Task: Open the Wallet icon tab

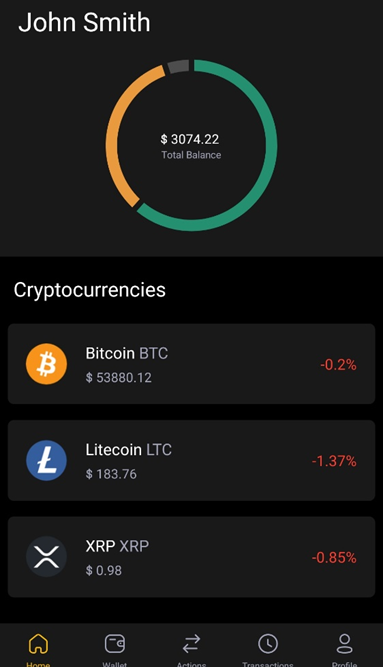Action: coord(115,644)
